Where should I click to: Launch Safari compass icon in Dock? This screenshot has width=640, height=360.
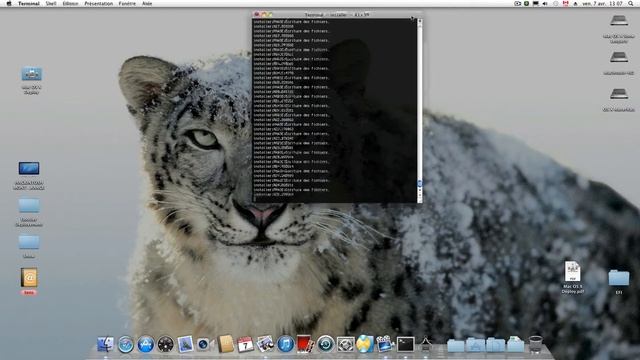tap(126, 344)
